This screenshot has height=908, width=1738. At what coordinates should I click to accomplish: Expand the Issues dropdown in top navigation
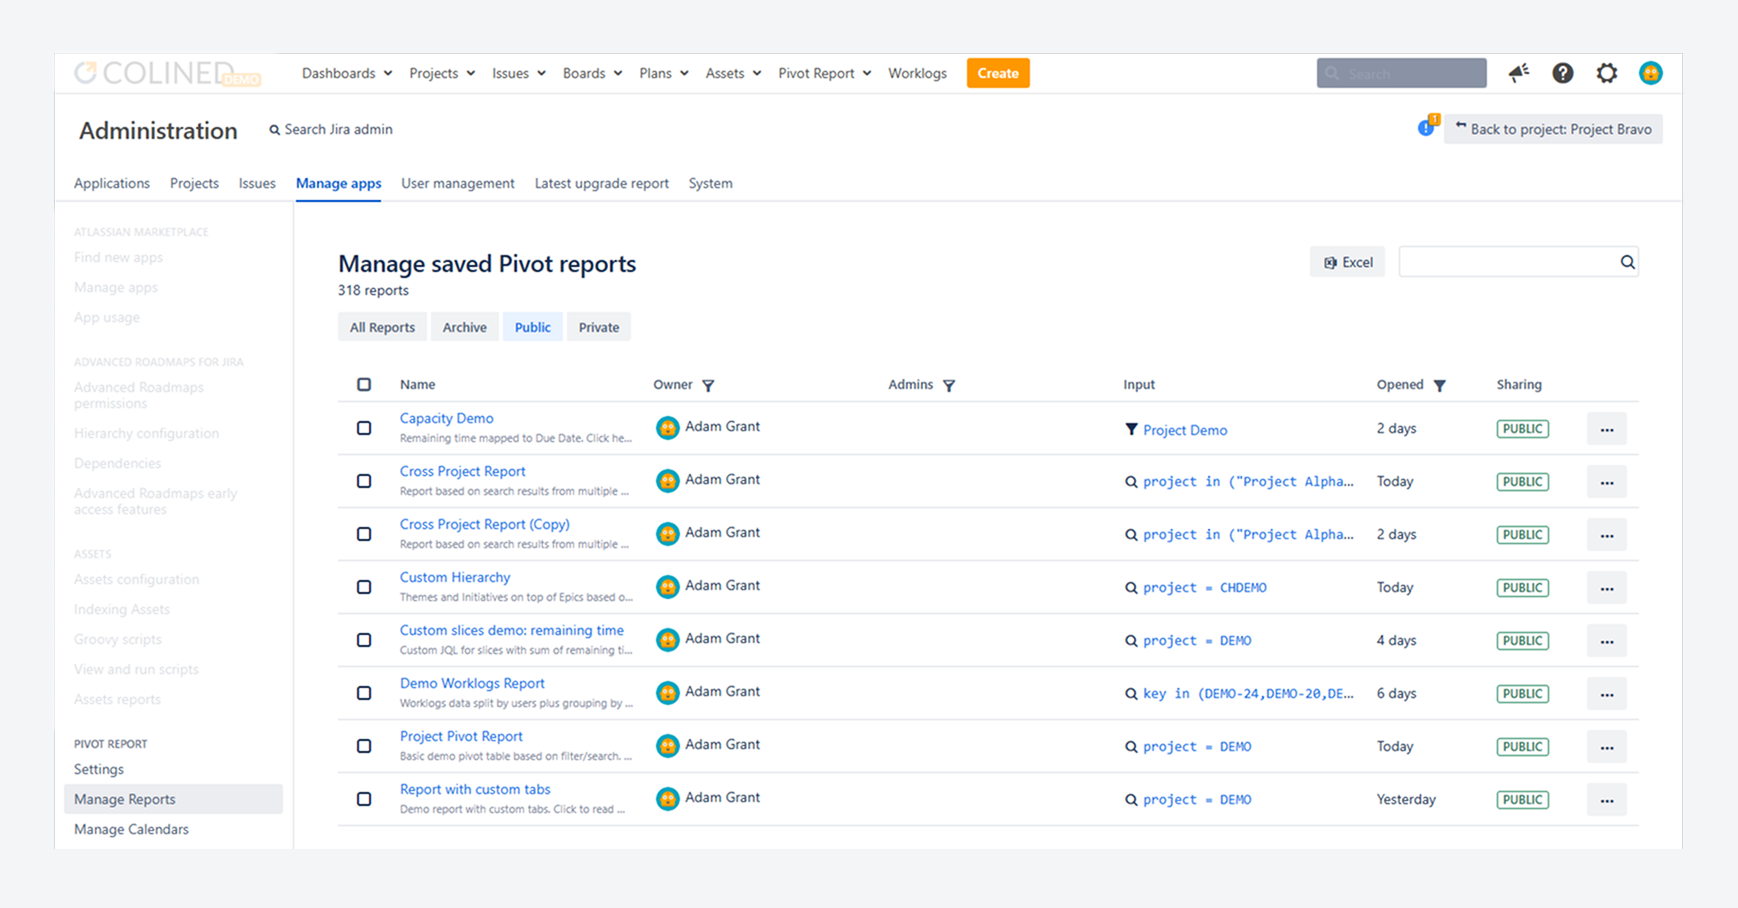519,73
